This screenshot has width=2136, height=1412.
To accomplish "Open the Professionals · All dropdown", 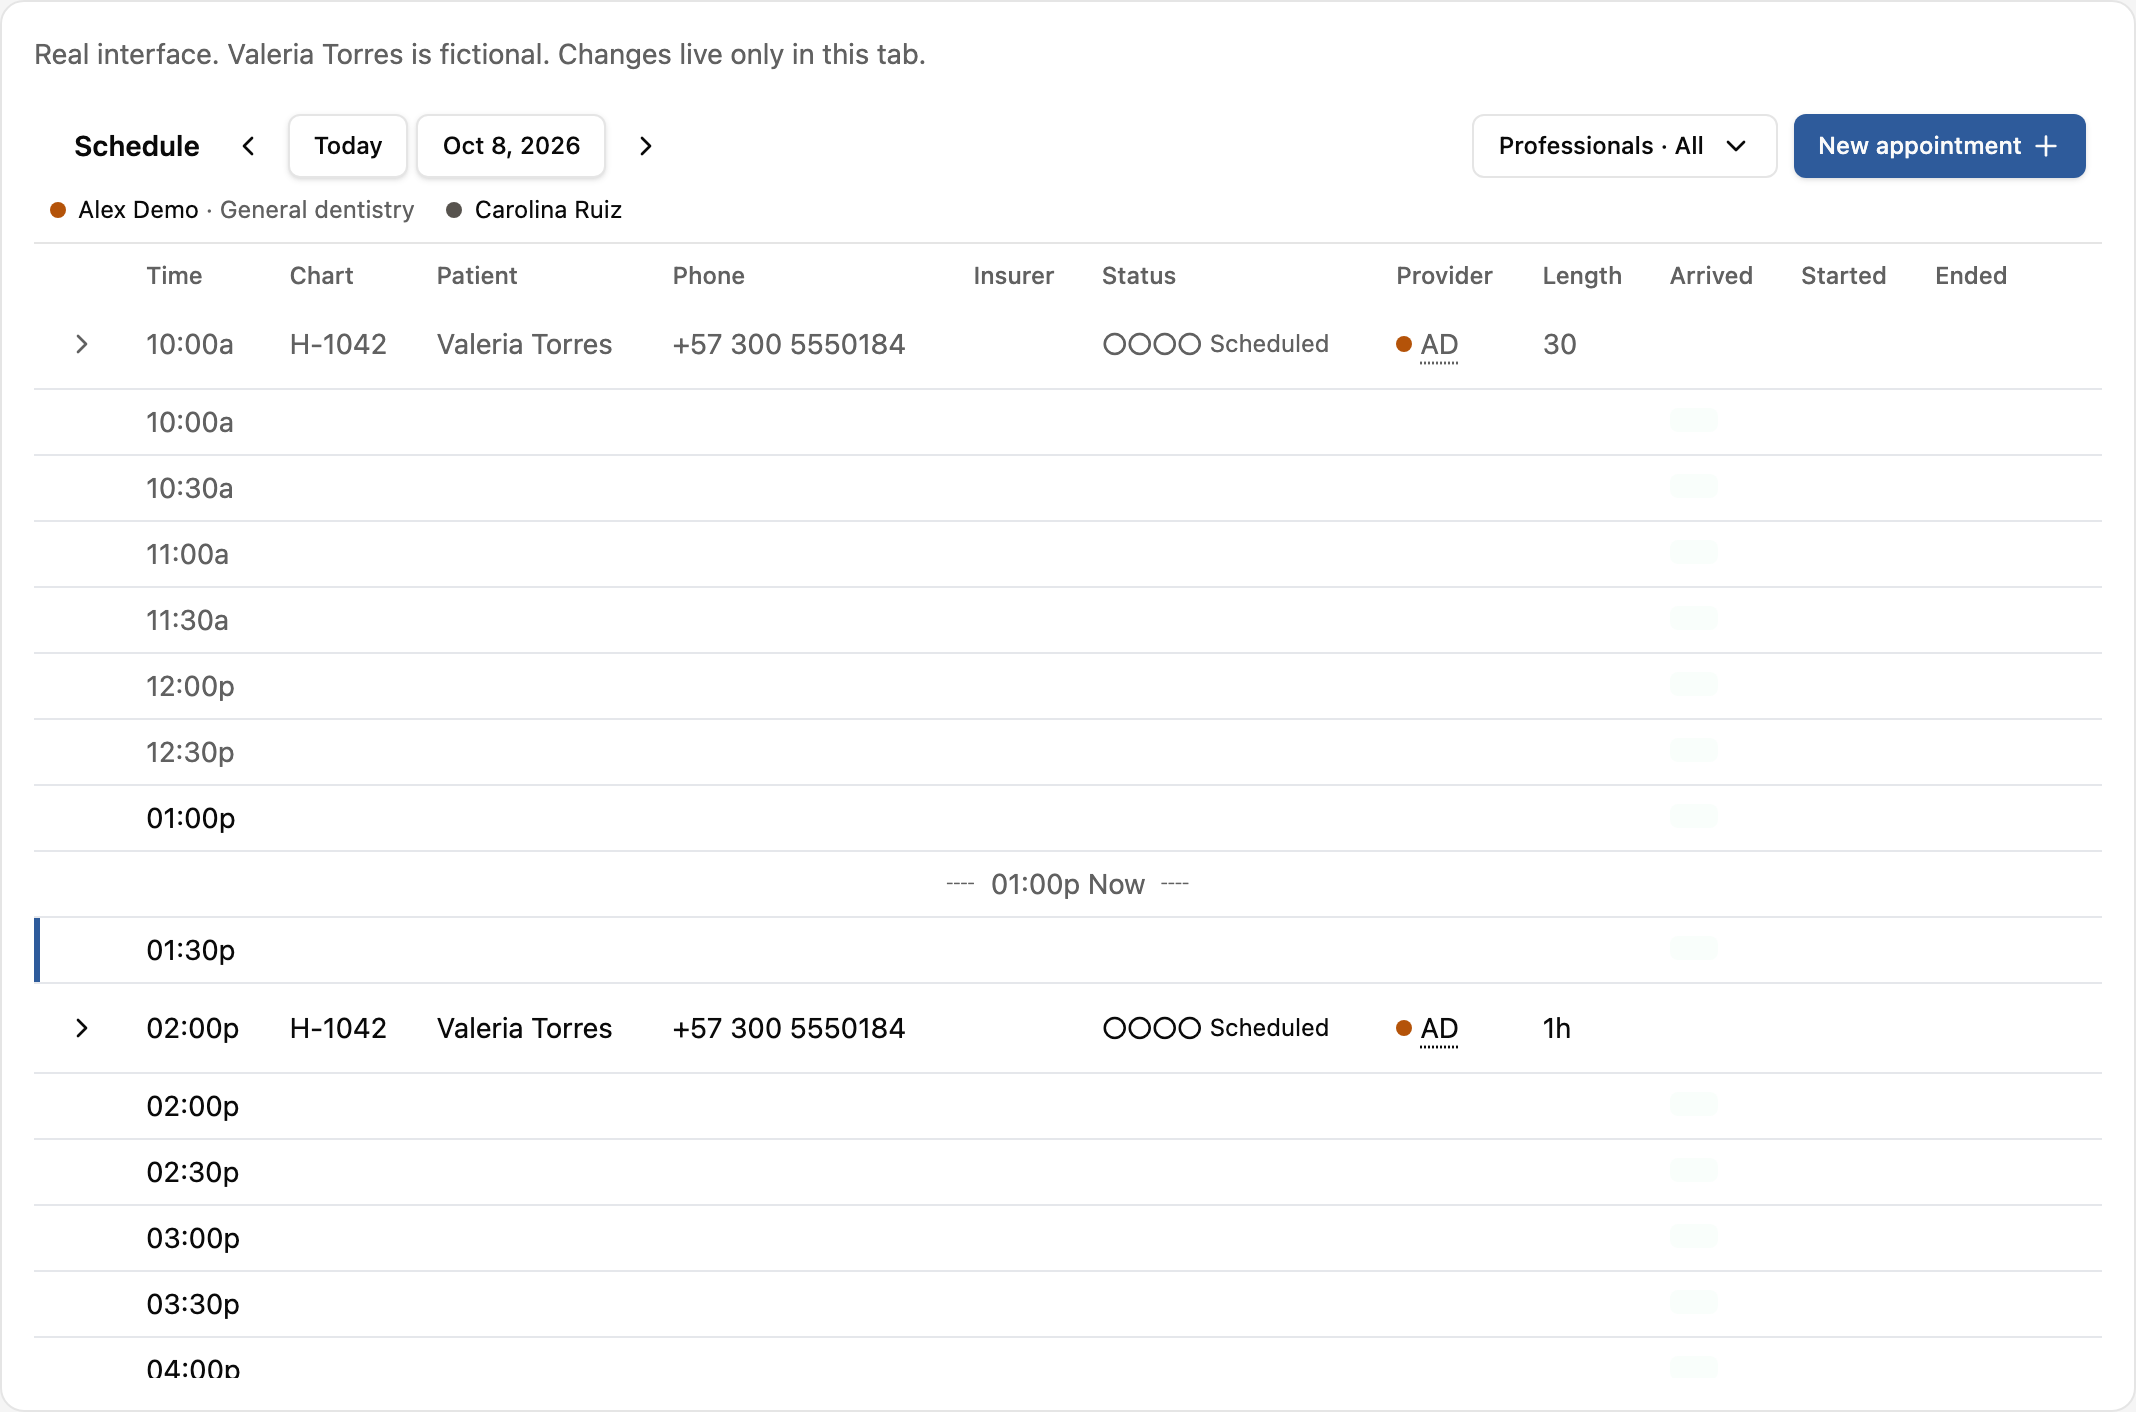I will [1624, 146].
